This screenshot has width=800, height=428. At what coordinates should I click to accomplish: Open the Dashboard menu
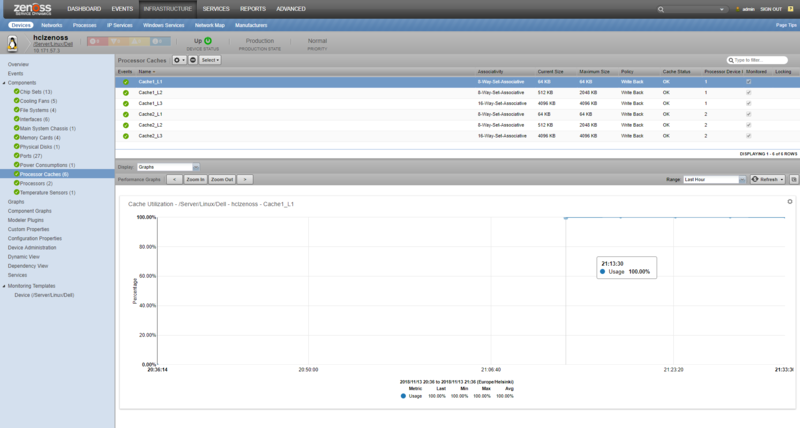point(84,9)
